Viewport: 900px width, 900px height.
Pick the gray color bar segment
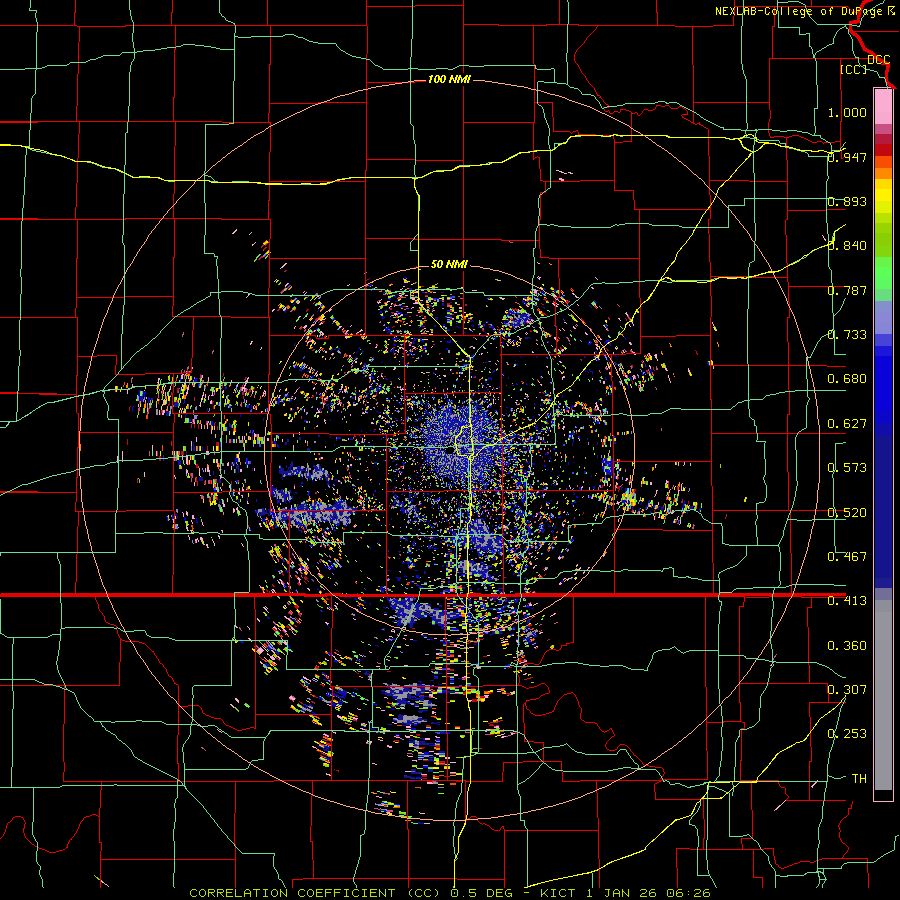point(883,695)
